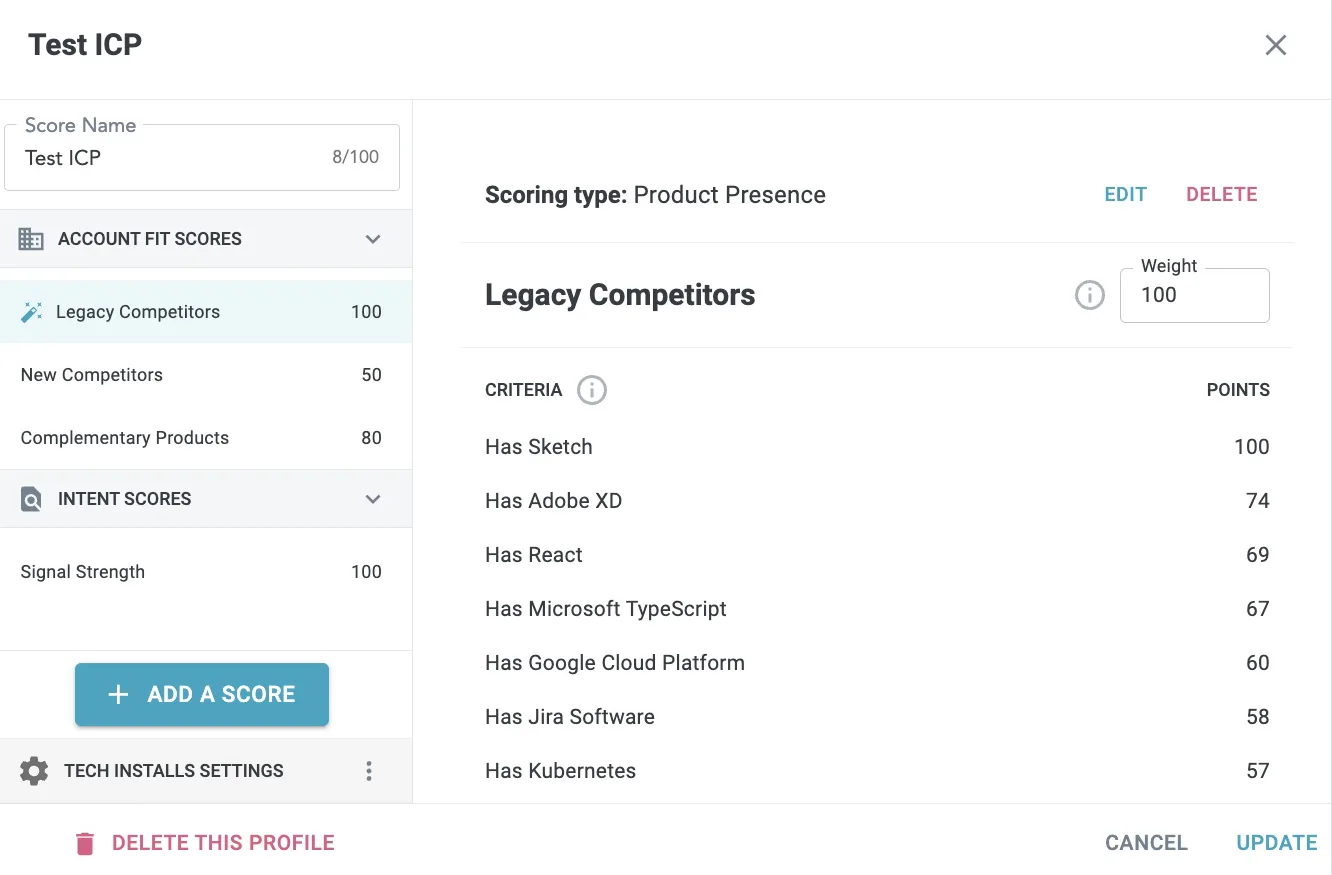Click the Has Adobe XD criterion
1332x875 pixels.
[x=877, y=501]
